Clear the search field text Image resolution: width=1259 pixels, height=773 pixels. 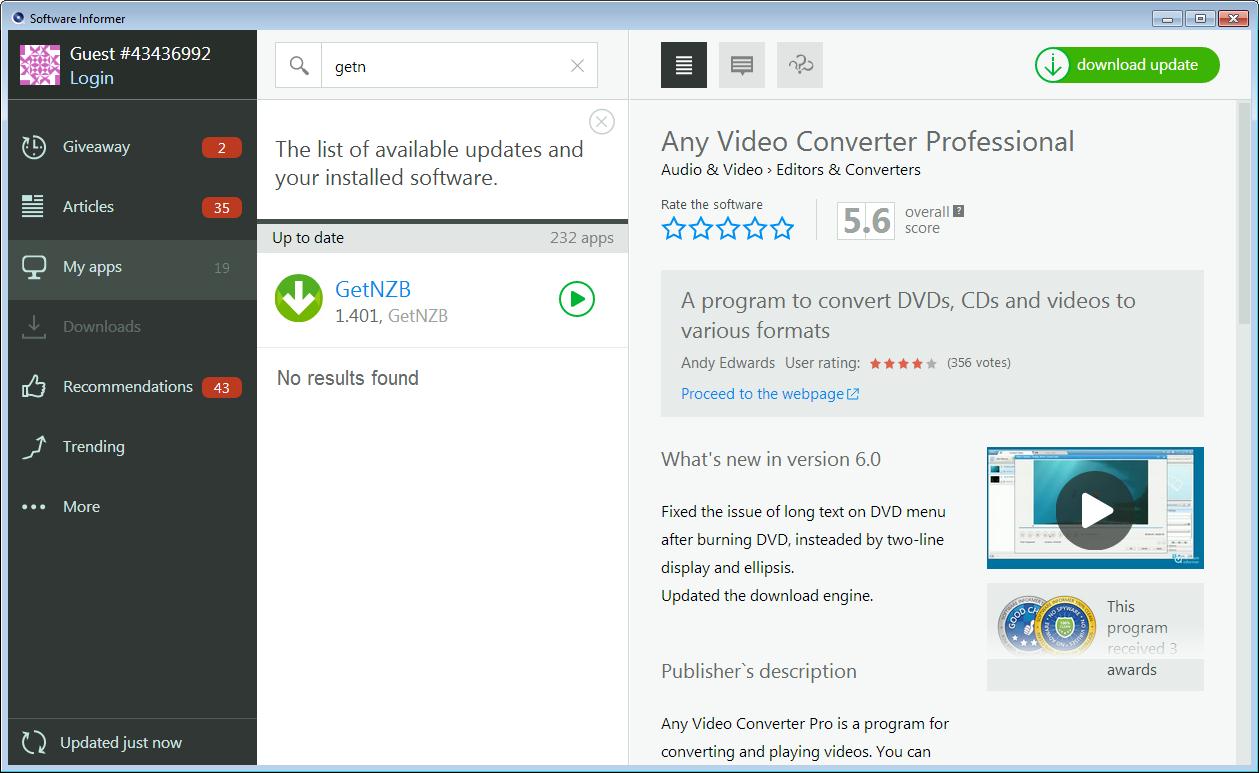577,66
